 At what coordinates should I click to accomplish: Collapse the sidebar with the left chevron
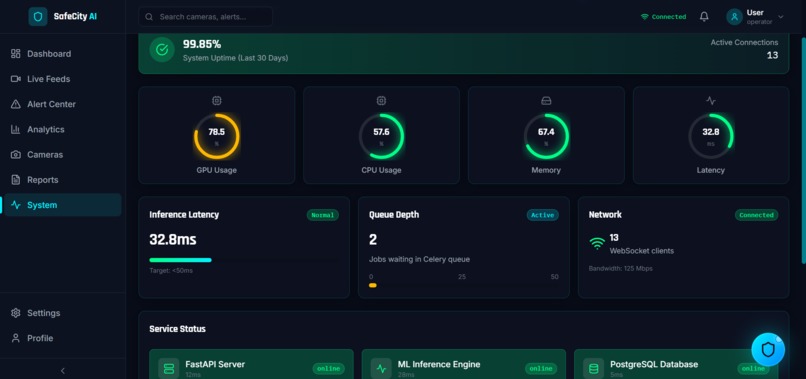click(x=63, y=370)
